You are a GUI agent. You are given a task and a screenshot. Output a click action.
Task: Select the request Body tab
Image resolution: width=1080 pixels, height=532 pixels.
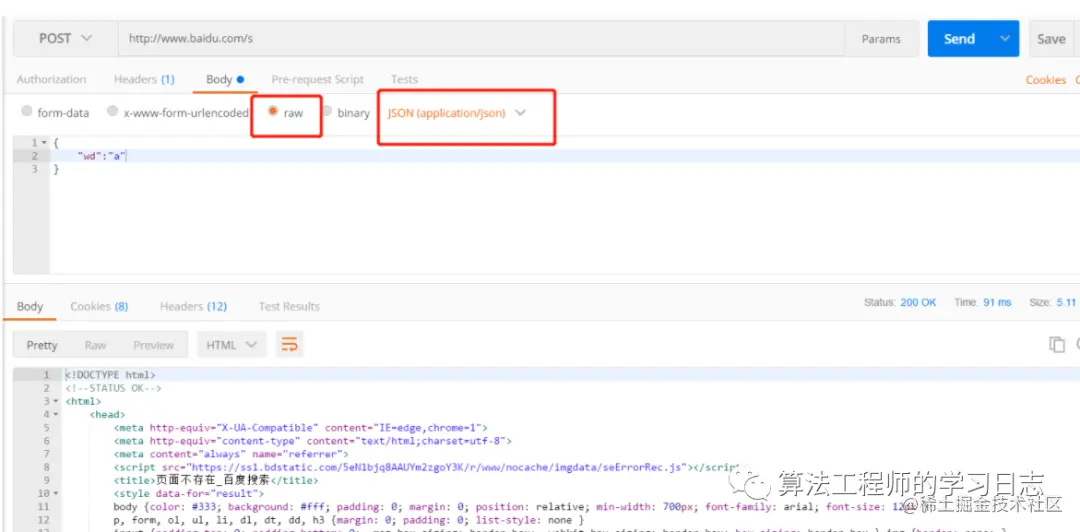tap(225, 79)
